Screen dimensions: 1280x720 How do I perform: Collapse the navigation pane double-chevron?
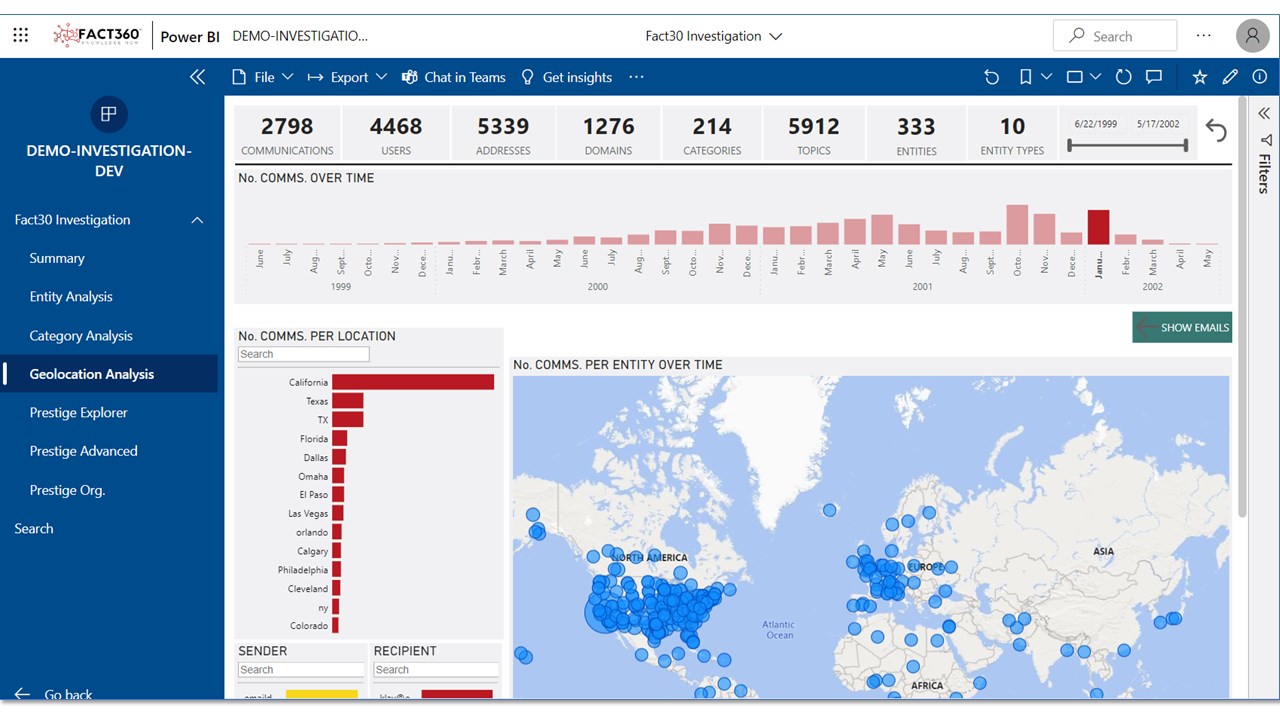tap(197, 77)
